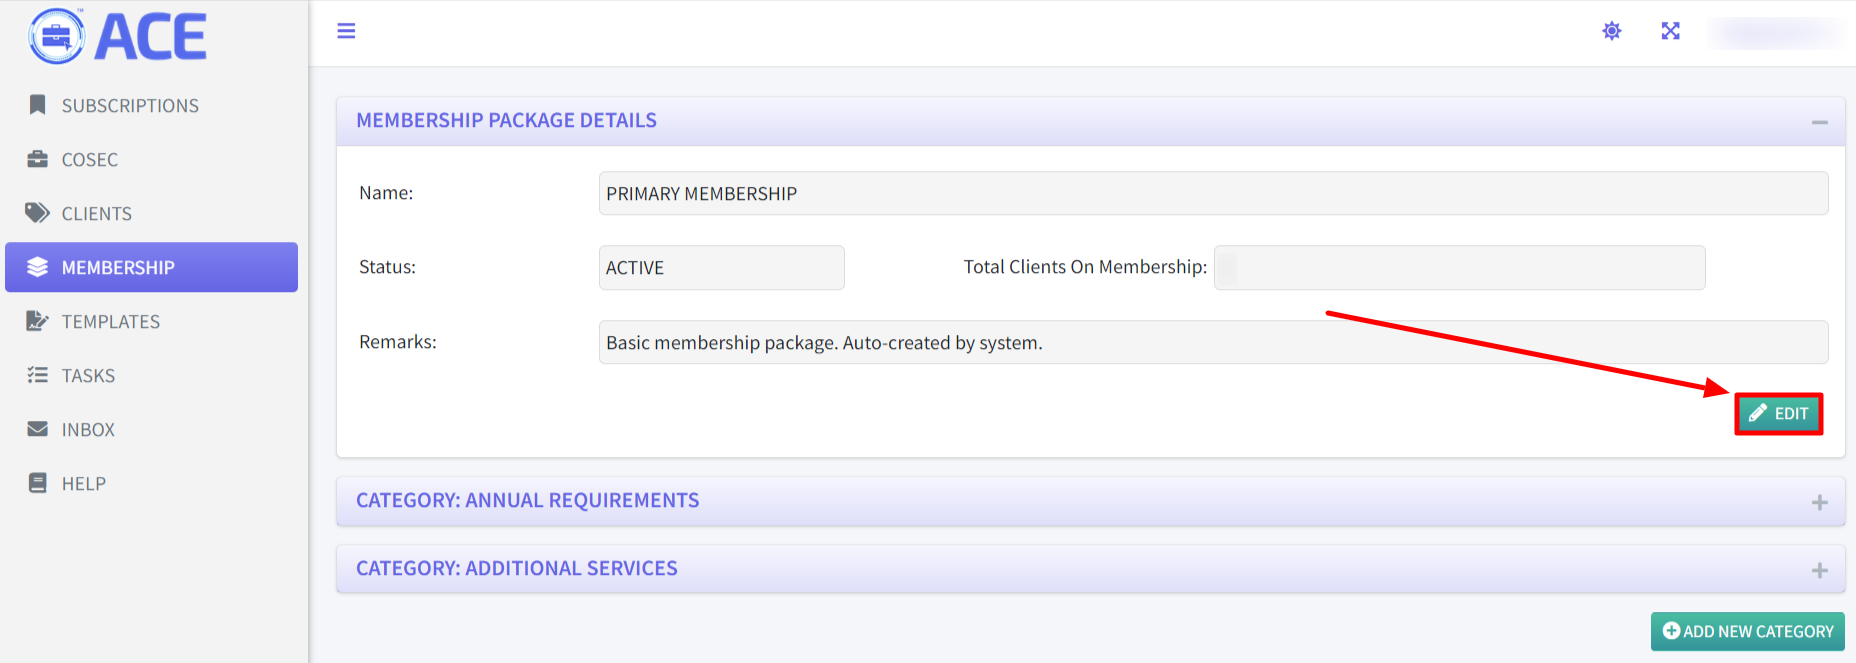Click the Templates pencil icon

38,321
